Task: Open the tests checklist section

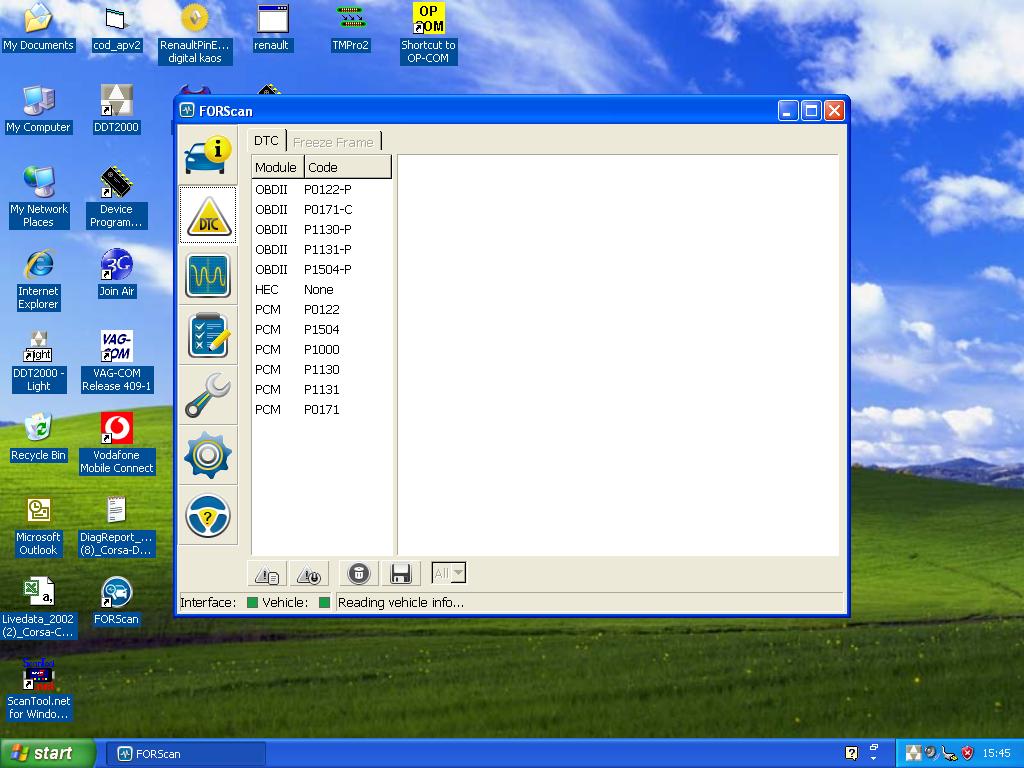Action: 208,335
